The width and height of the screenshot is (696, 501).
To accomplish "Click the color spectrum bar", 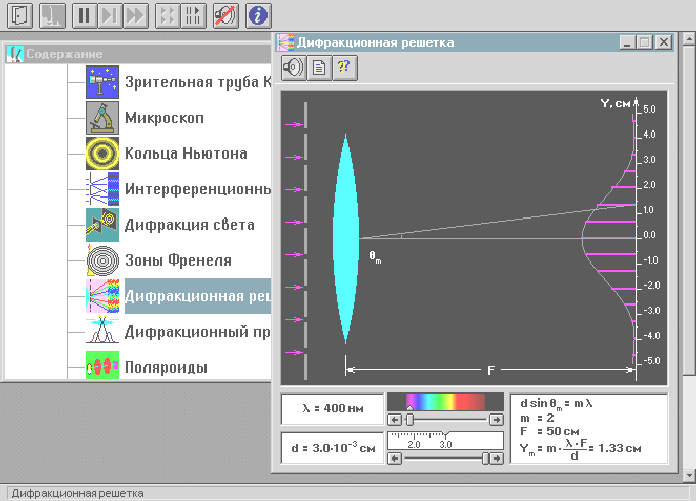I will point(445,402).
